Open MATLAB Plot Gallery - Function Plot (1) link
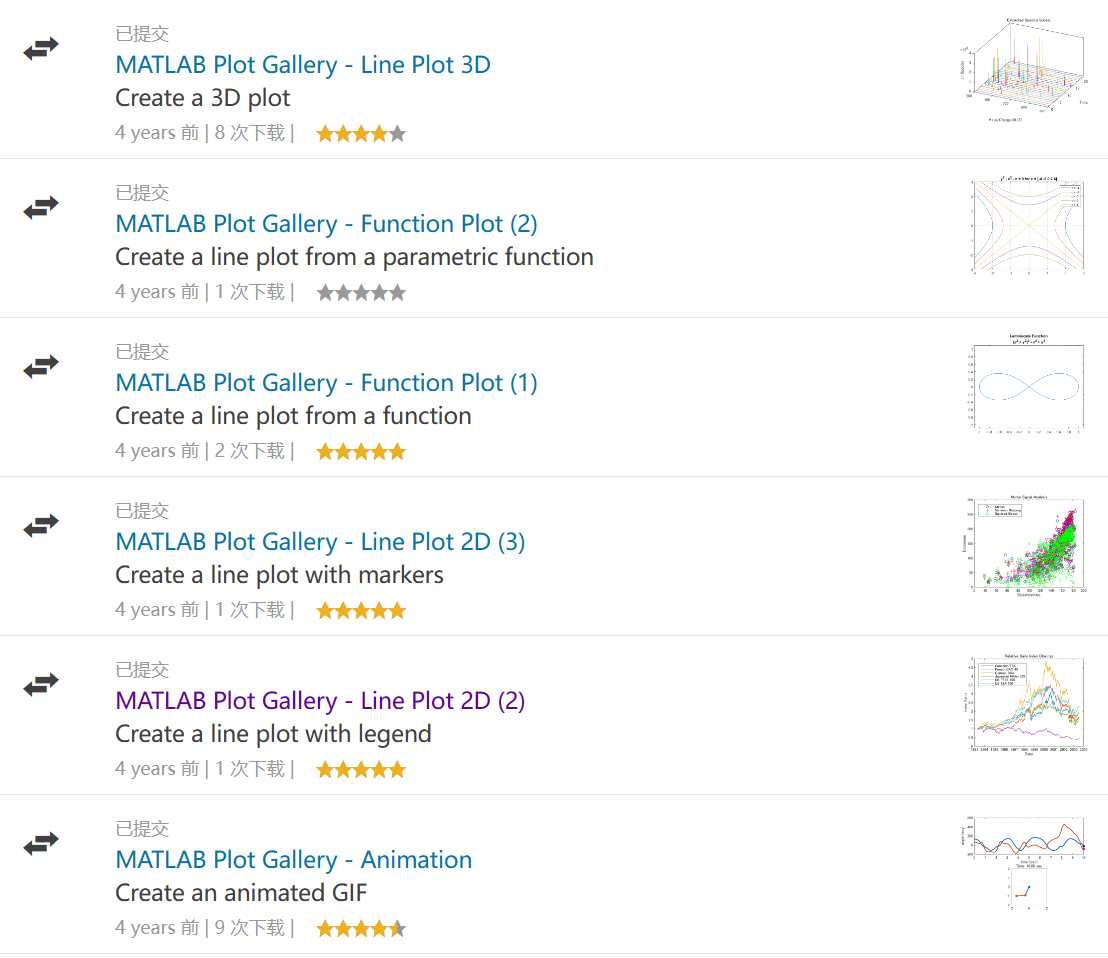 326,383
